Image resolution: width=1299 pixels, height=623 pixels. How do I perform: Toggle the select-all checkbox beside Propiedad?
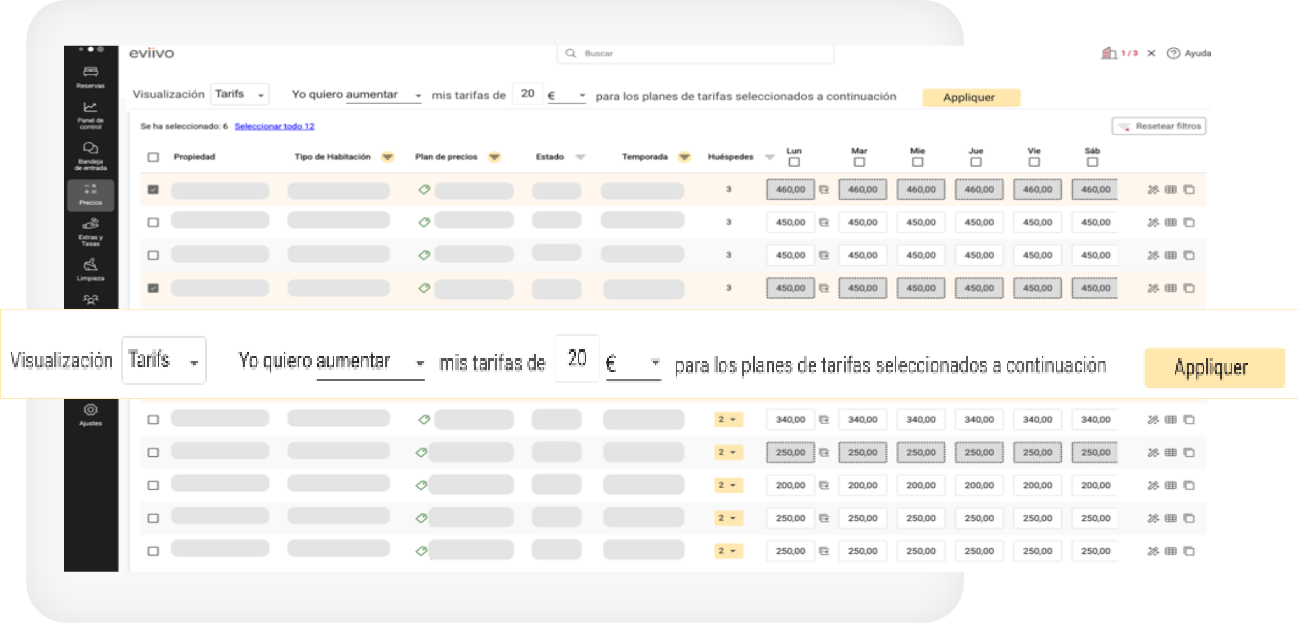coord(153,157)
